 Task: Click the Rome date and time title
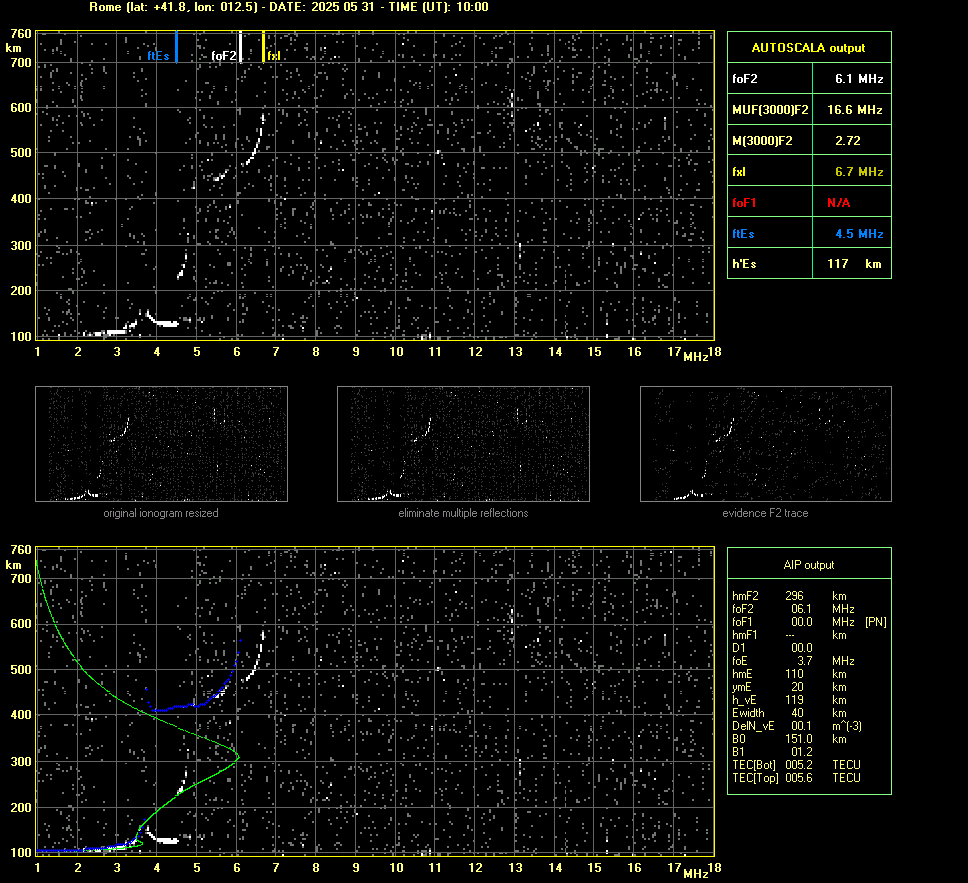click(289, 7)
